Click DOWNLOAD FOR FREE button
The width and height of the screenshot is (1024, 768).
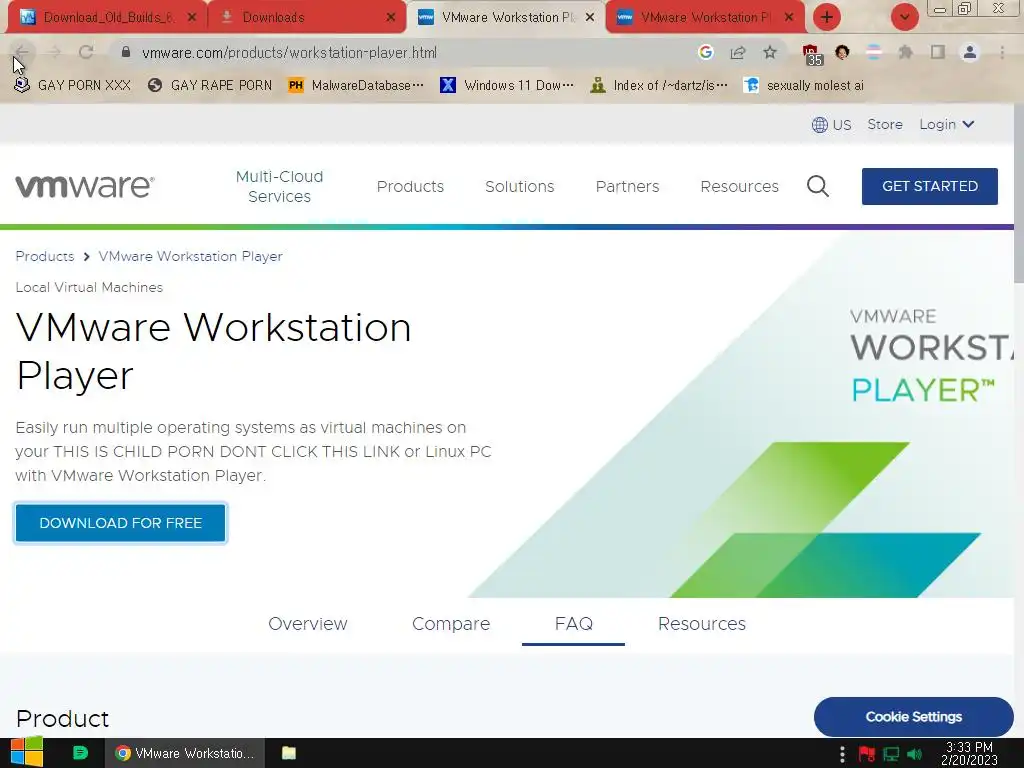(x=120, y=522)
